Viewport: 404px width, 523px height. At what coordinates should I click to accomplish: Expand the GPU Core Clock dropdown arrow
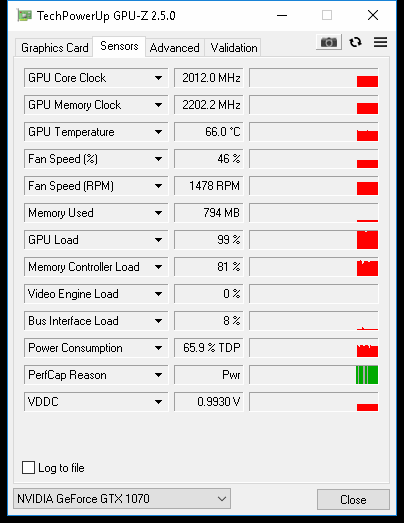pyautogui.click(x=158, y=78)
